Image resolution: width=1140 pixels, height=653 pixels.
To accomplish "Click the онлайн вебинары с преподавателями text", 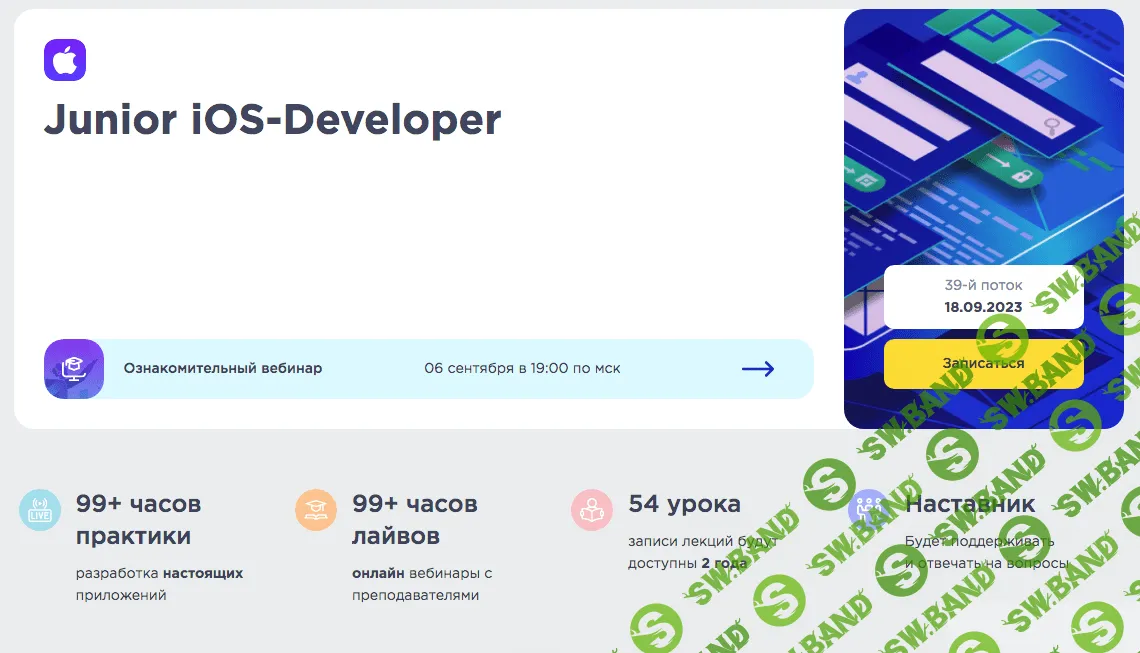I will pos(422,584).
